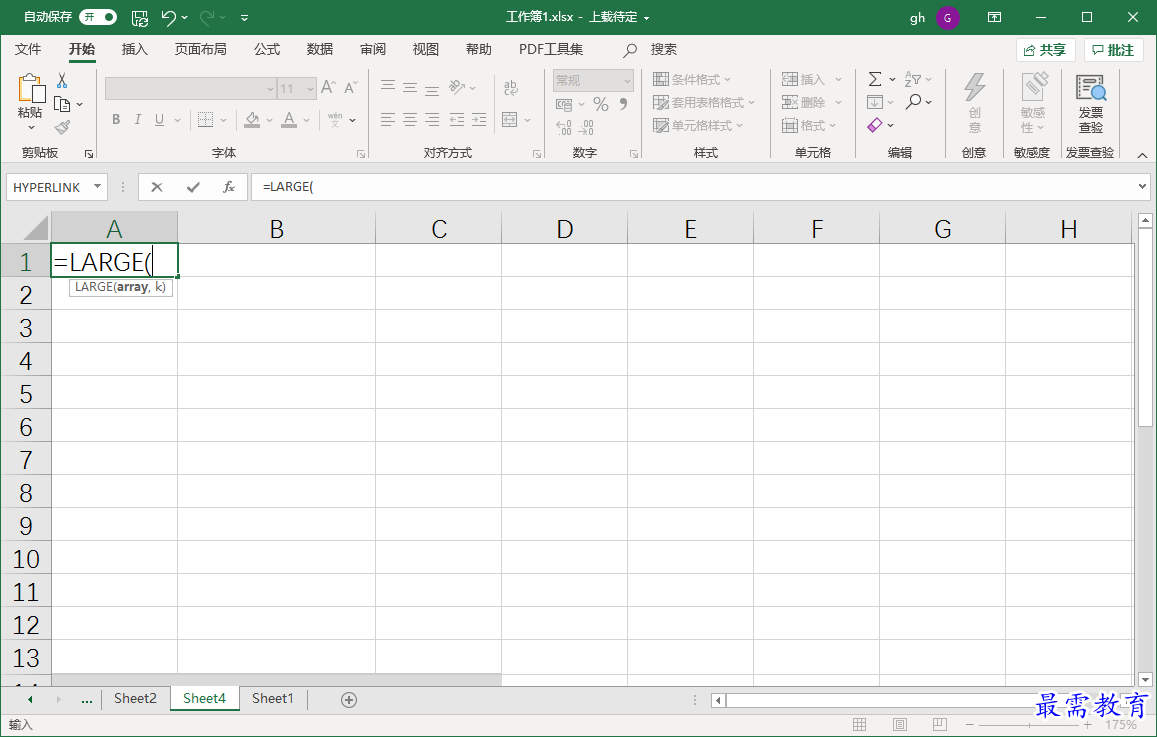1157x737 pixels.
Task: Click the Copy icon
Action: (x=62, y=104)
